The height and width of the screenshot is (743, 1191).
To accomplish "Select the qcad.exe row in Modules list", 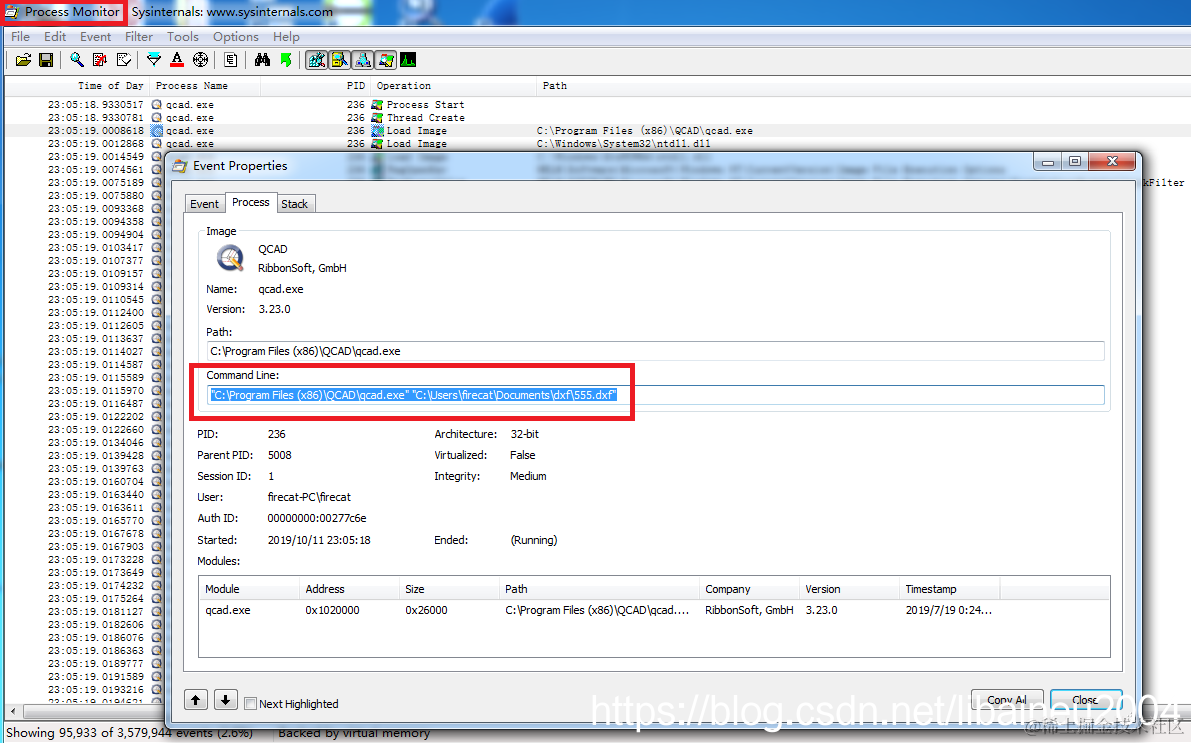I will pyautogui.click(x=654, y=610).
